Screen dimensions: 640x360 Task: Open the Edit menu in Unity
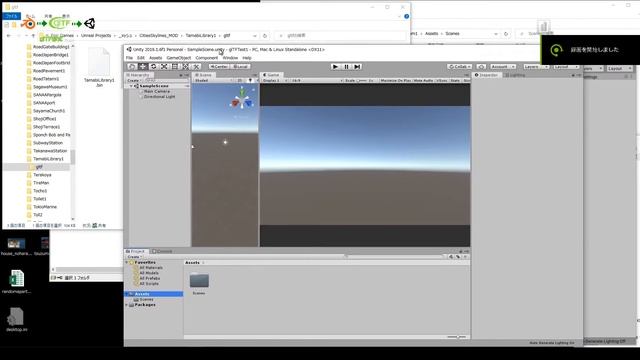[141, 58]
